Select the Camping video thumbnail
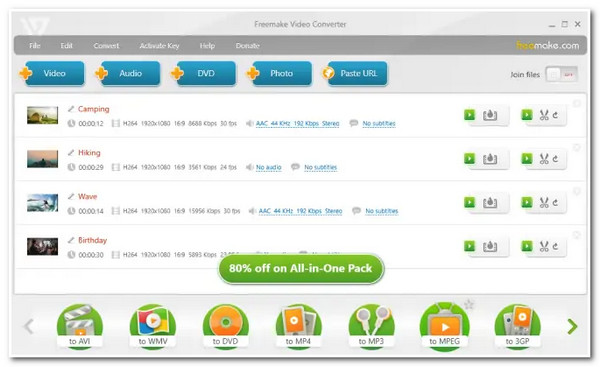Image resolution: width=600 pixels, height=367 pixels. pos(42,115)
